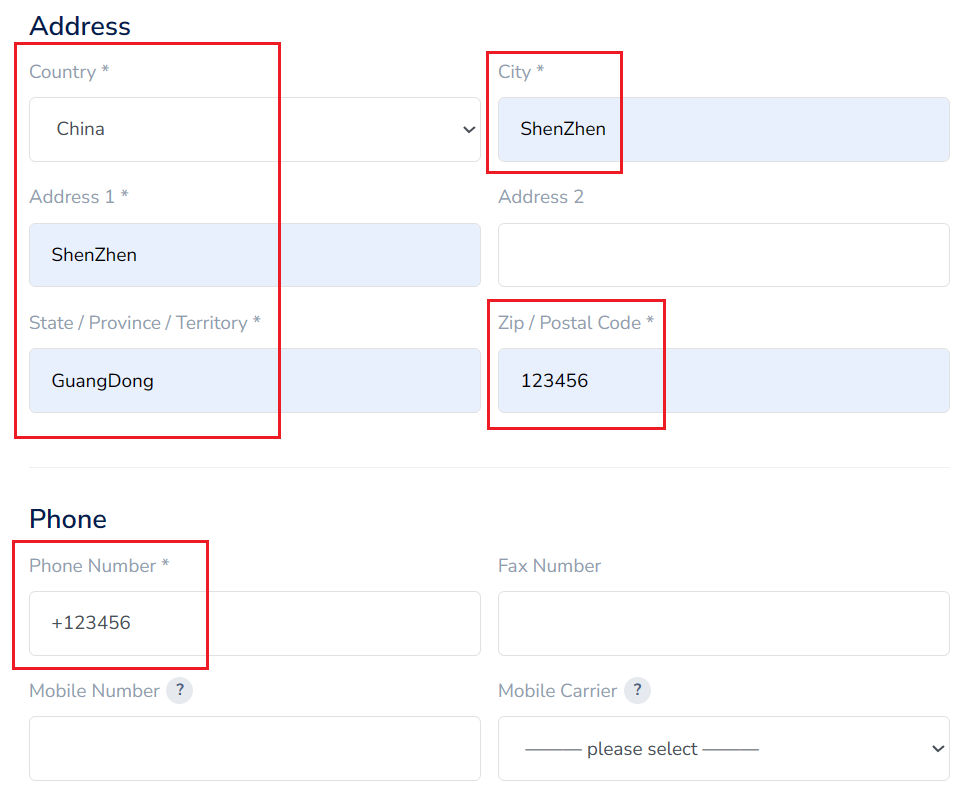Click the Fax Number label text
The height and width of the screenshot is (811, 967).
549,566
